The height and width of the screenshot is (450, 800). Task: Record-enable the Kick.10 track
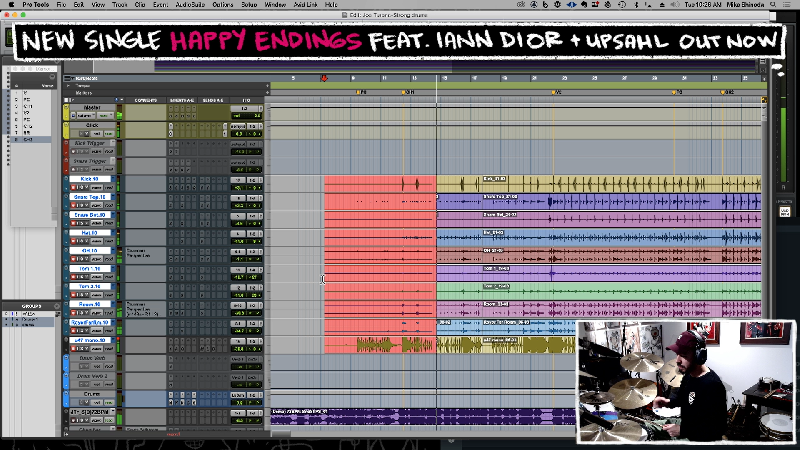tap(71, 188)
